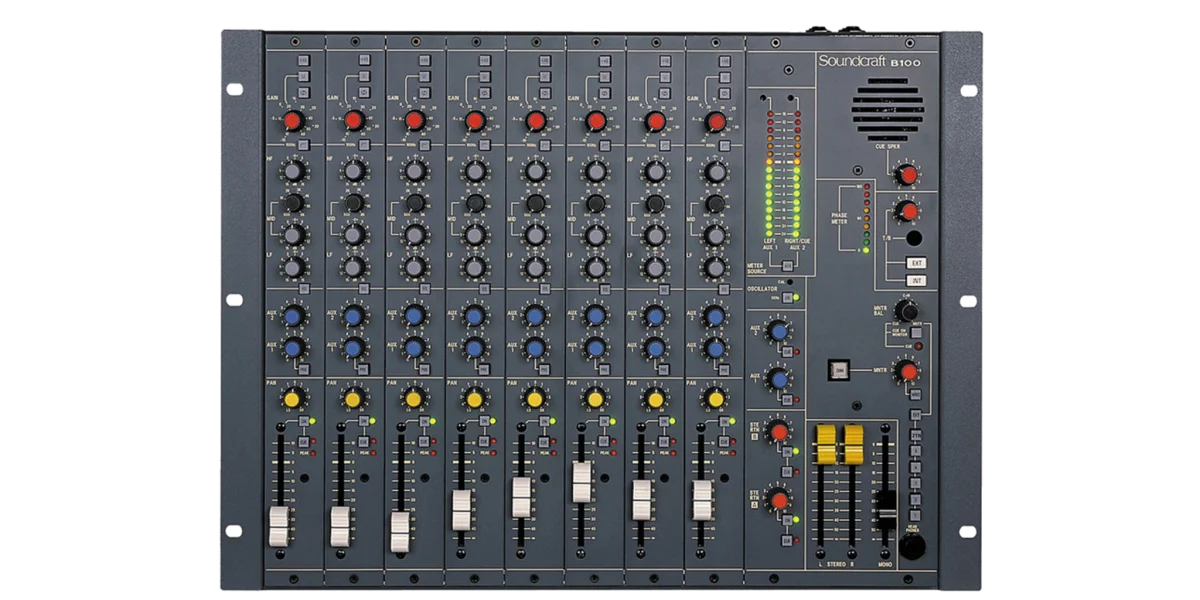
Task: Turn the master AUX 1 blue knob
Action: point(778,380)
